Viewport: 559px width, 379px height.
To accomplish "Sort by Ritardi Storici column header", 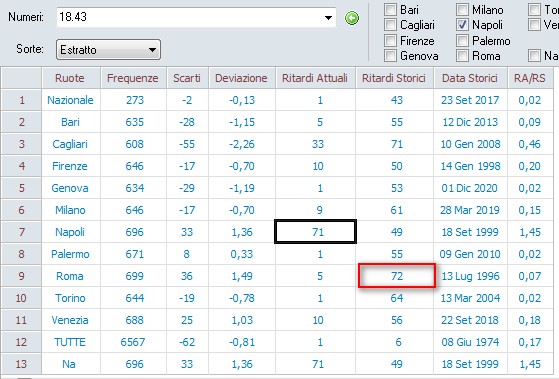I will pyautogui.click(x=394, y=78).
